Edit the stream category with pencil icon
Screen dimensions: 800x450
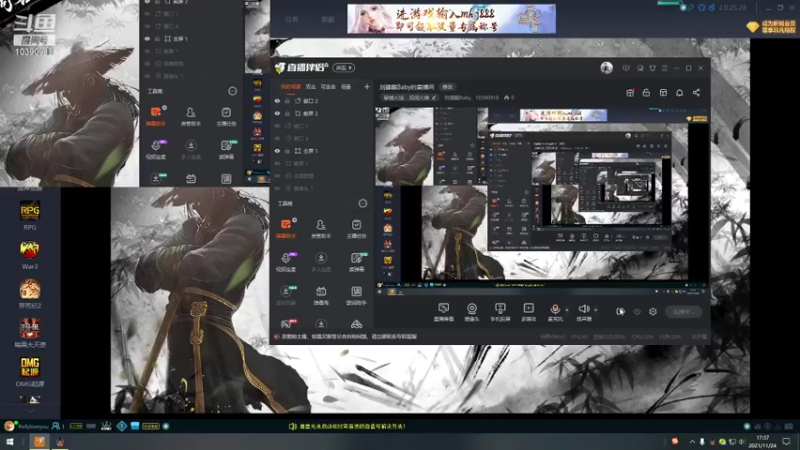434,97
